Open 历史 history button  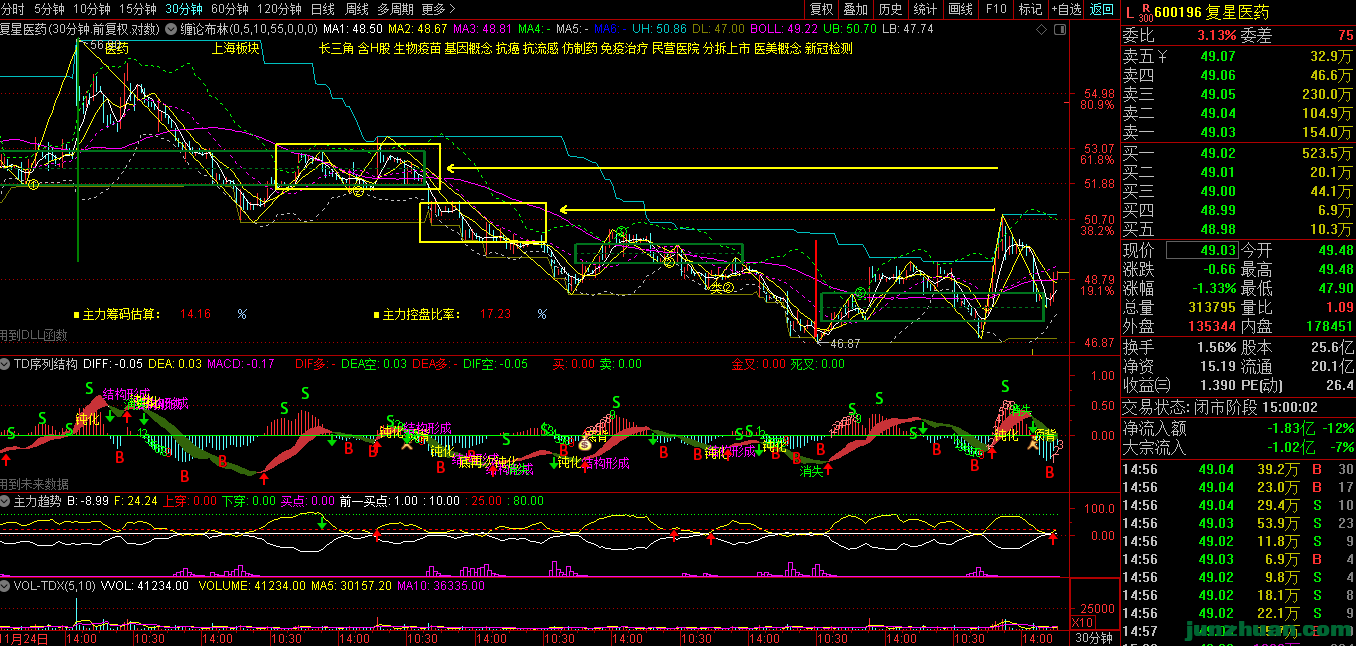pyautogui.click(x=890, y=9)
